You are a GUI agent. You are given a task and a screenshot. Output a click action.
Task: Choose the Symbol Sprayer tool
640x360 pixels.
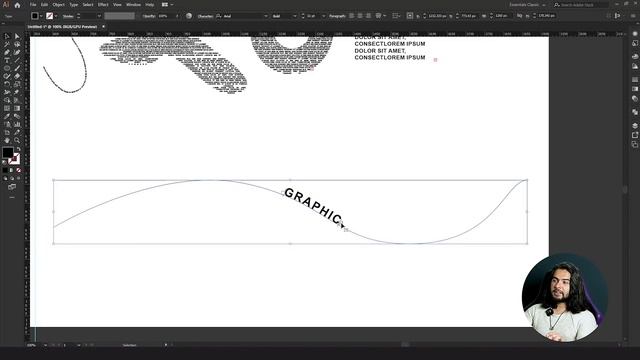7,124
